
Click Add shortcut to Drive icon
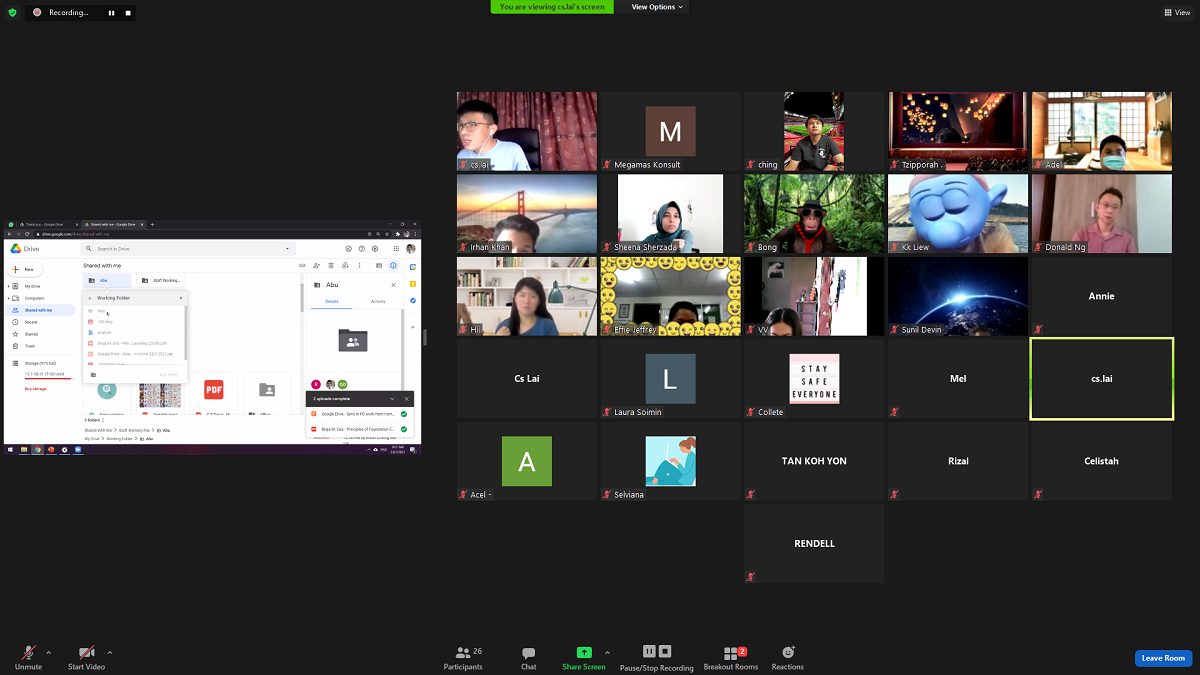[x=345, y=266]
